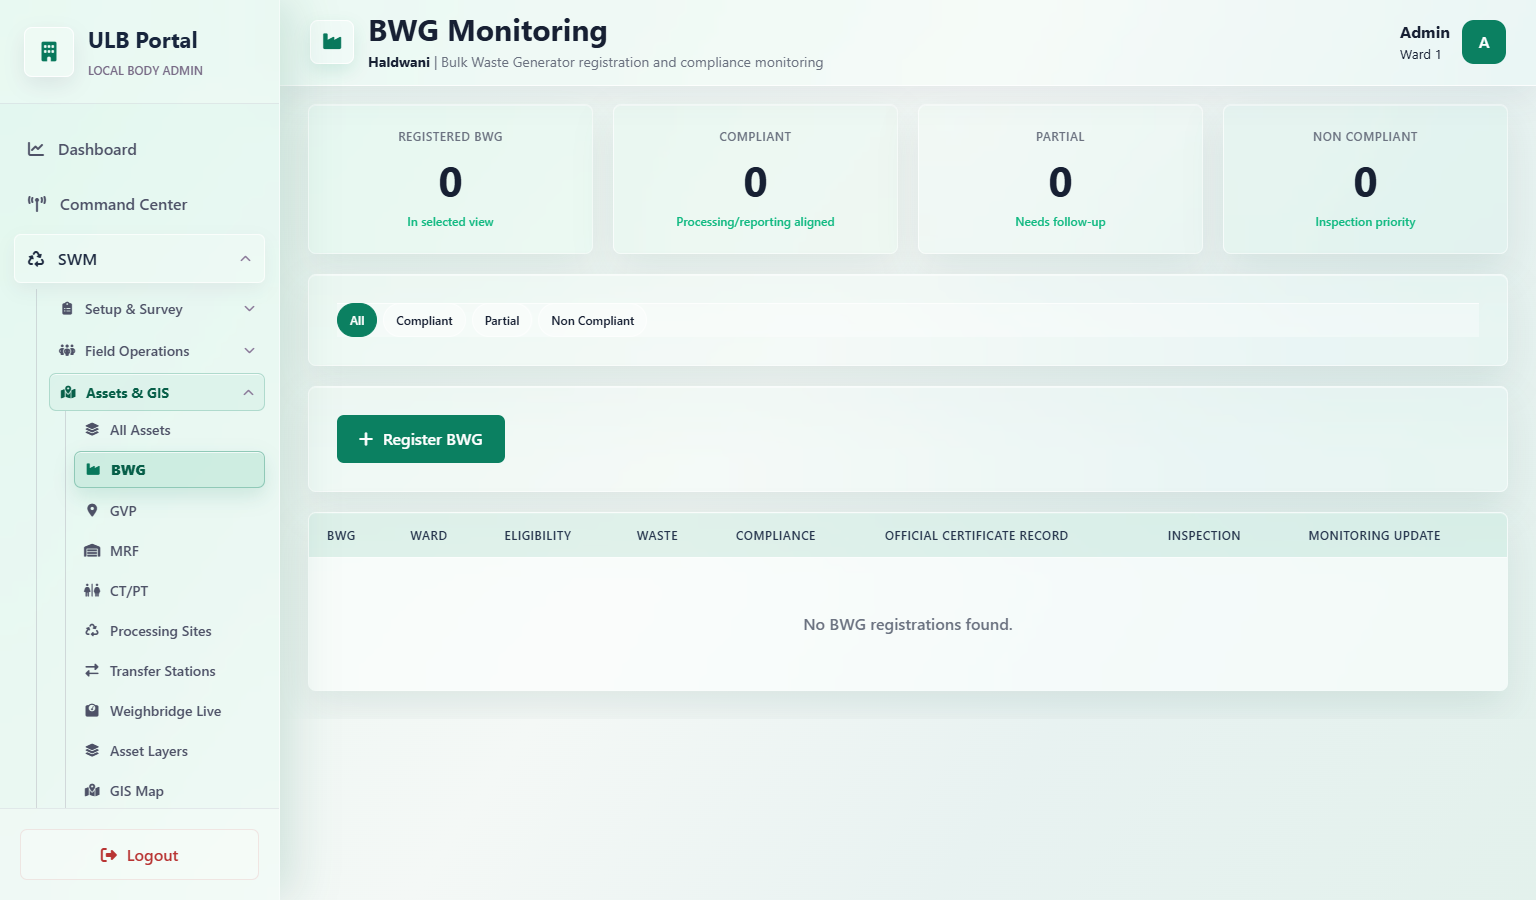Click the COMPLIANCE column header
The width and height of the screenshot is (1536, 900).
click(x=775, y=536)
